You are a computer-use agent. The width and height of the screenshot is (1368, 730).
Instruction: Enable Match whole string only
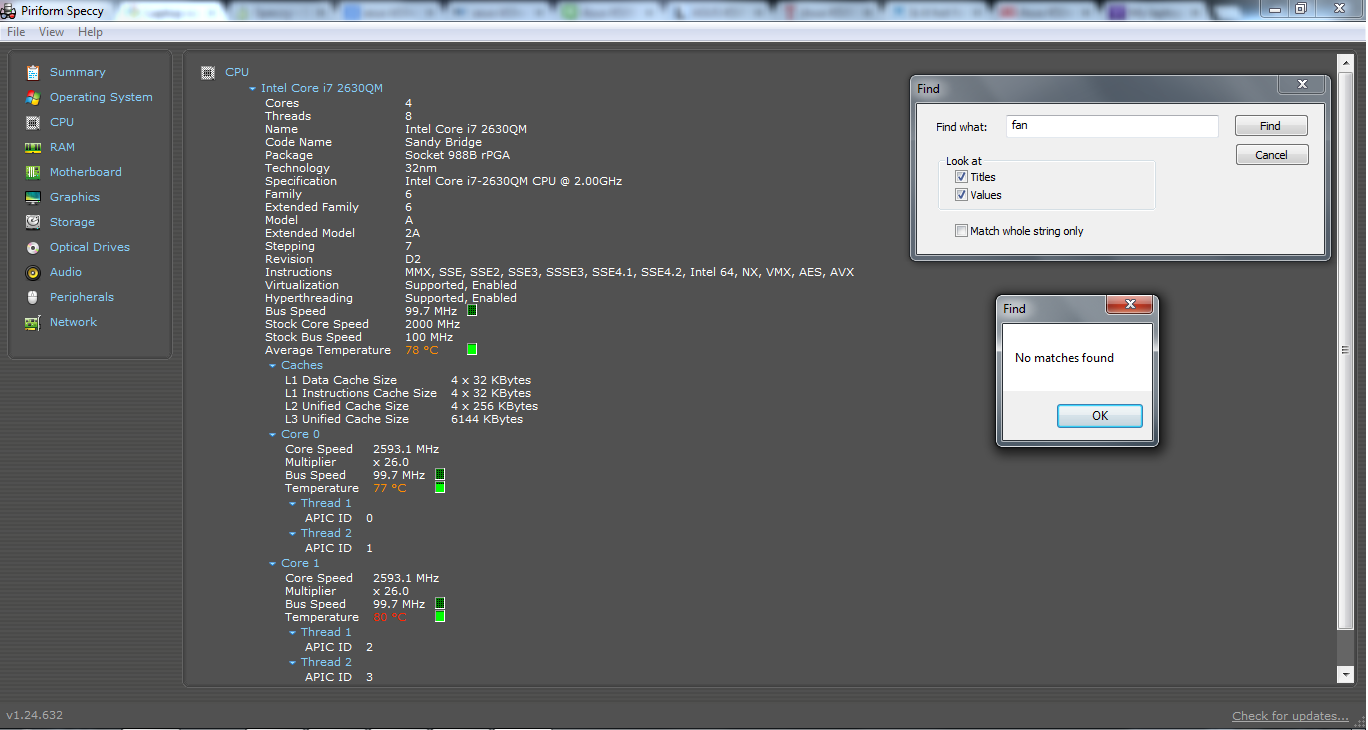961,231
